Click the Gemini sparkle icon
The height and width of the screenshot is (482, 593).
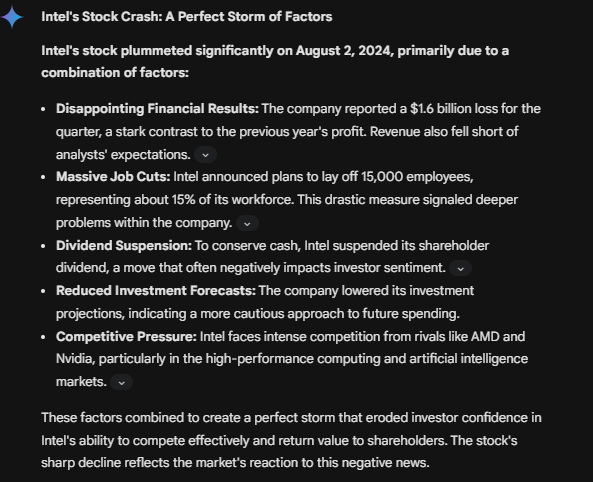[x=12, y=17]
